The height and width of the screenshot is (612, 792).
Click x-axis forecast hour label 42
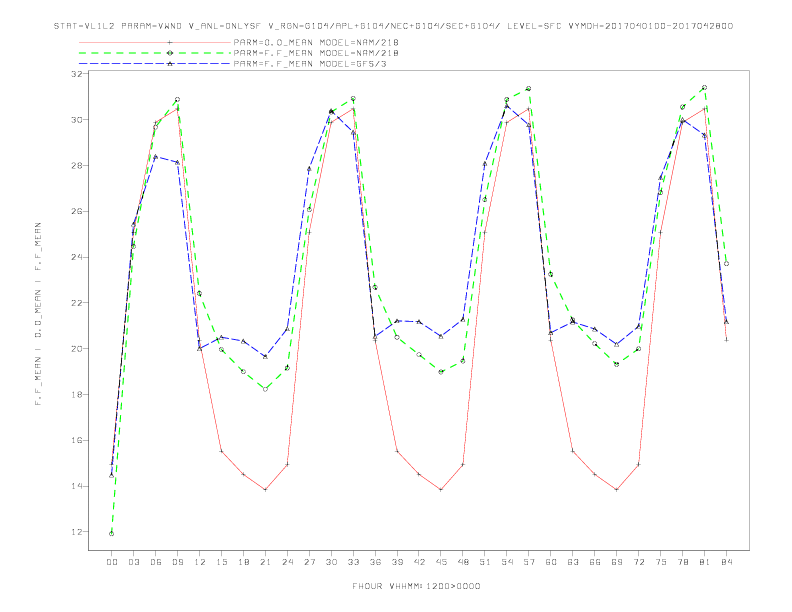(419, 562)
